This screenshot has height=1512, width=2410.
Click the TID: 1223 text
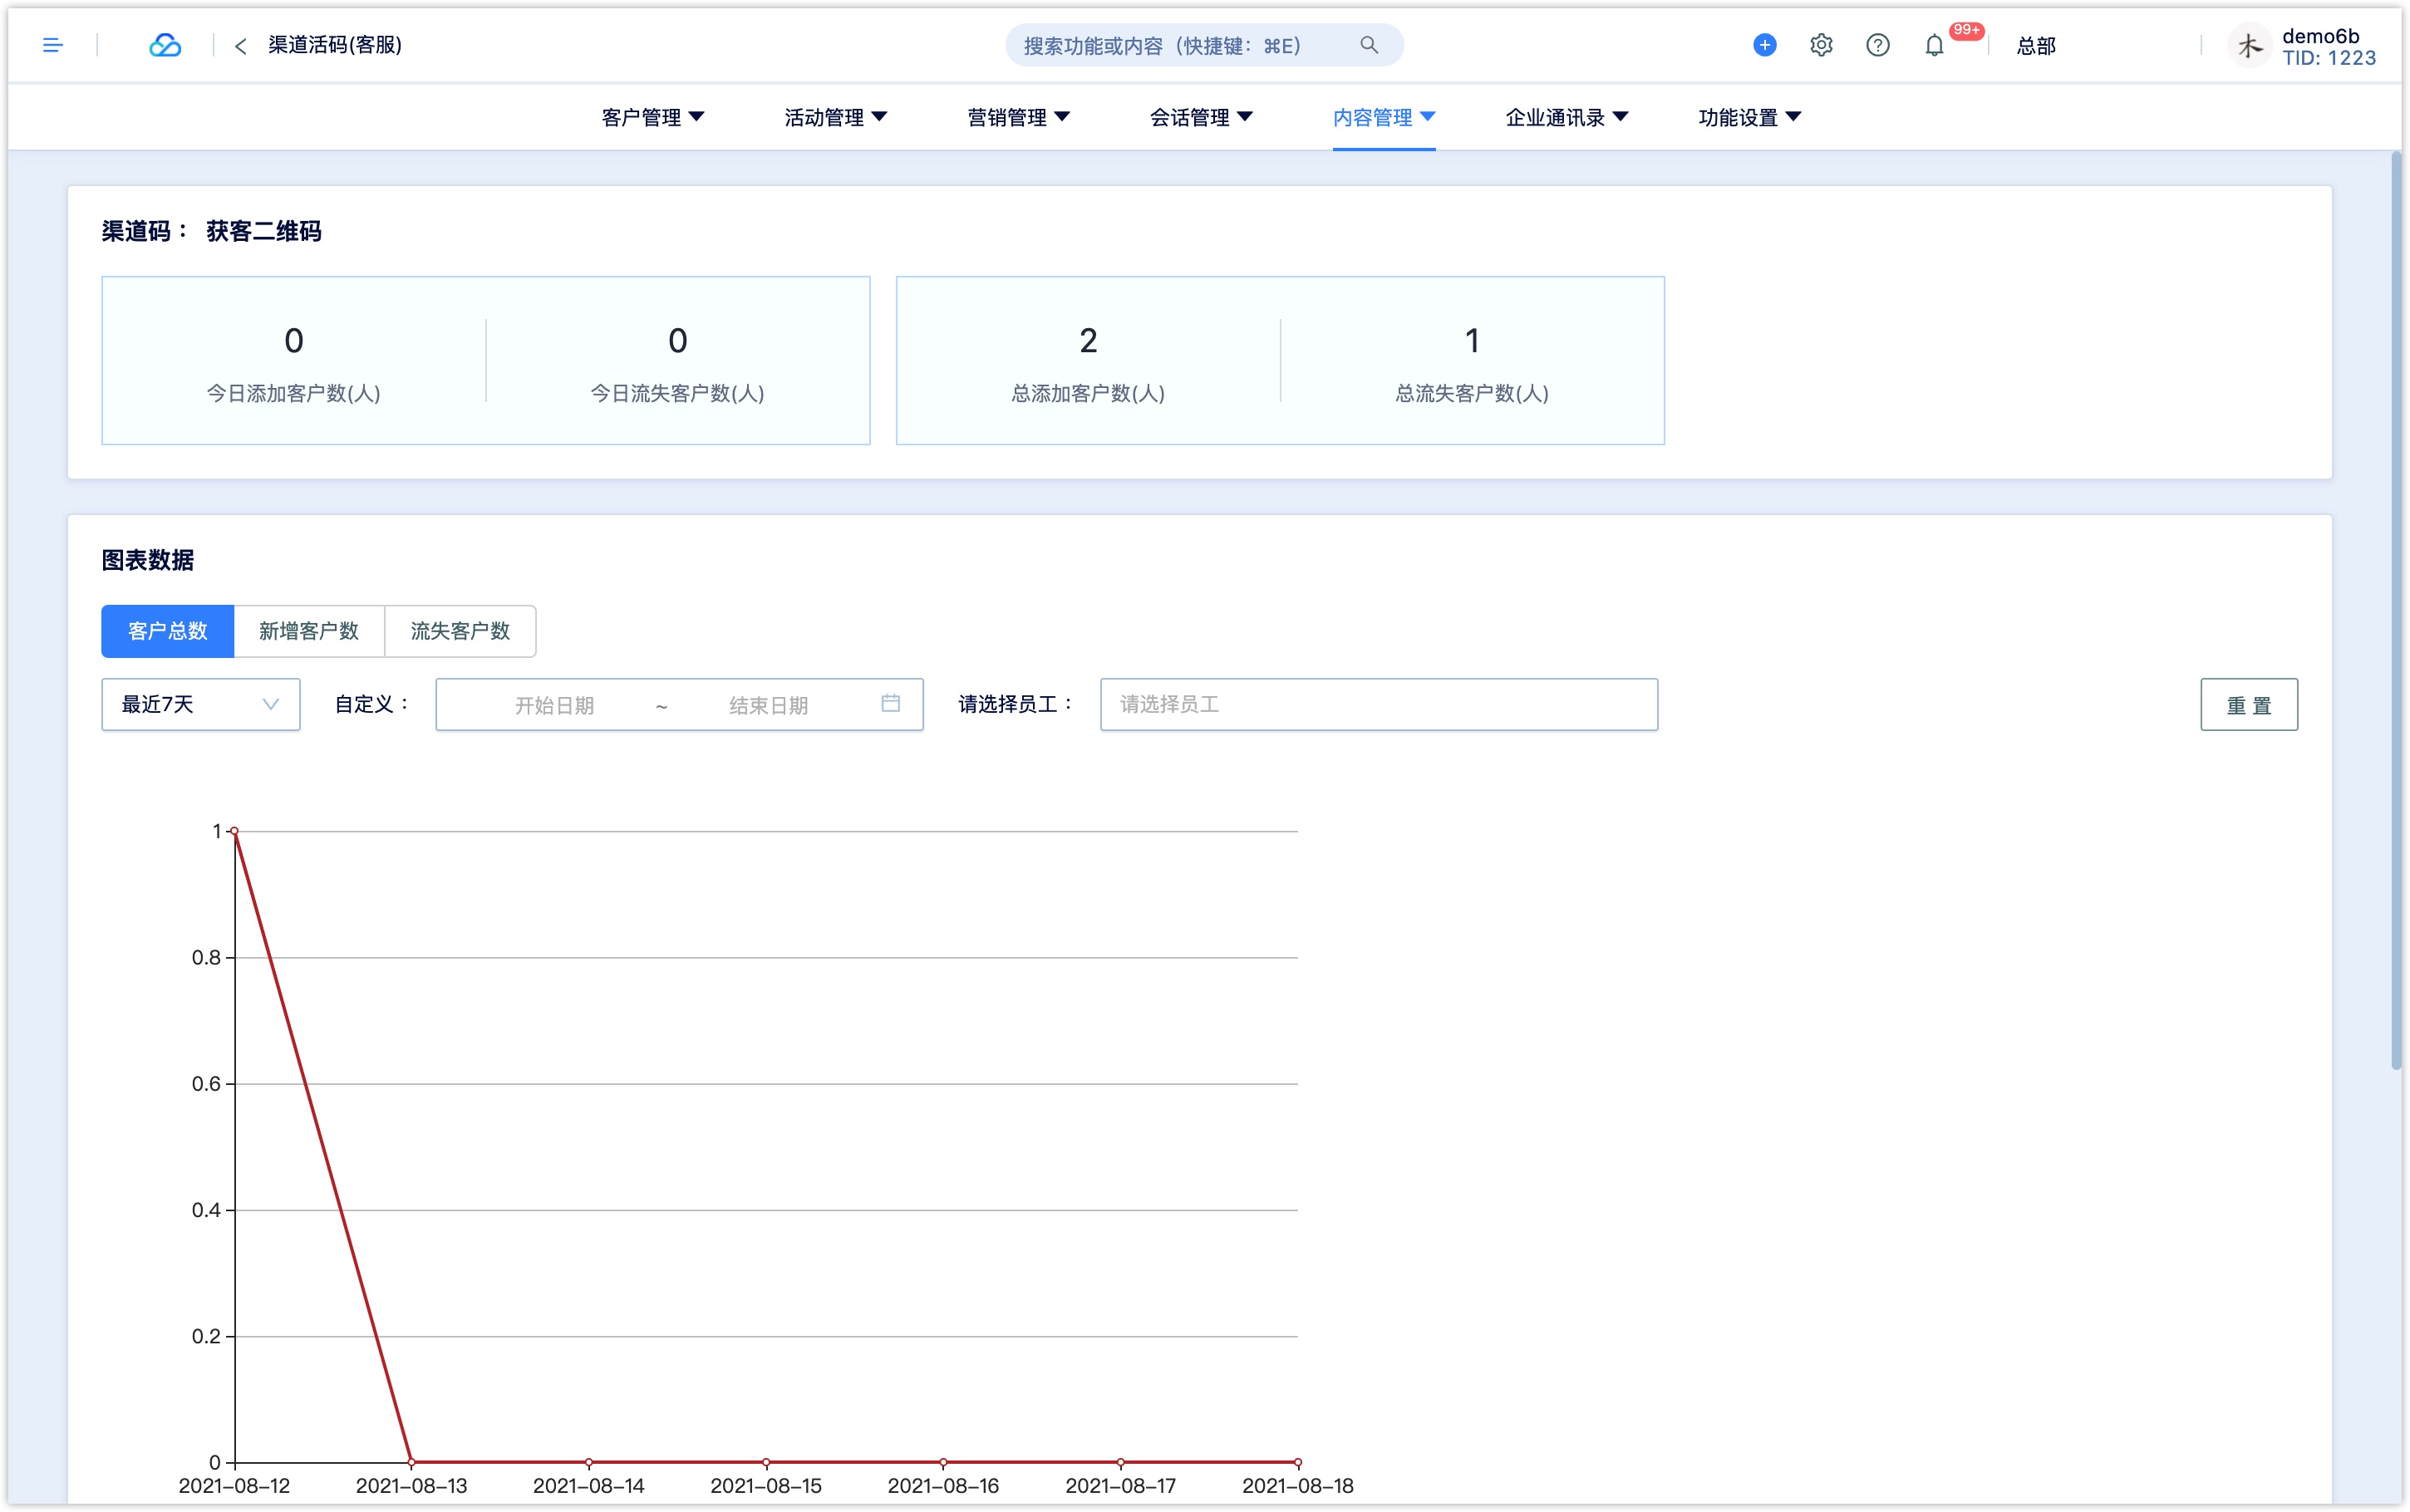click(2329, 58)
